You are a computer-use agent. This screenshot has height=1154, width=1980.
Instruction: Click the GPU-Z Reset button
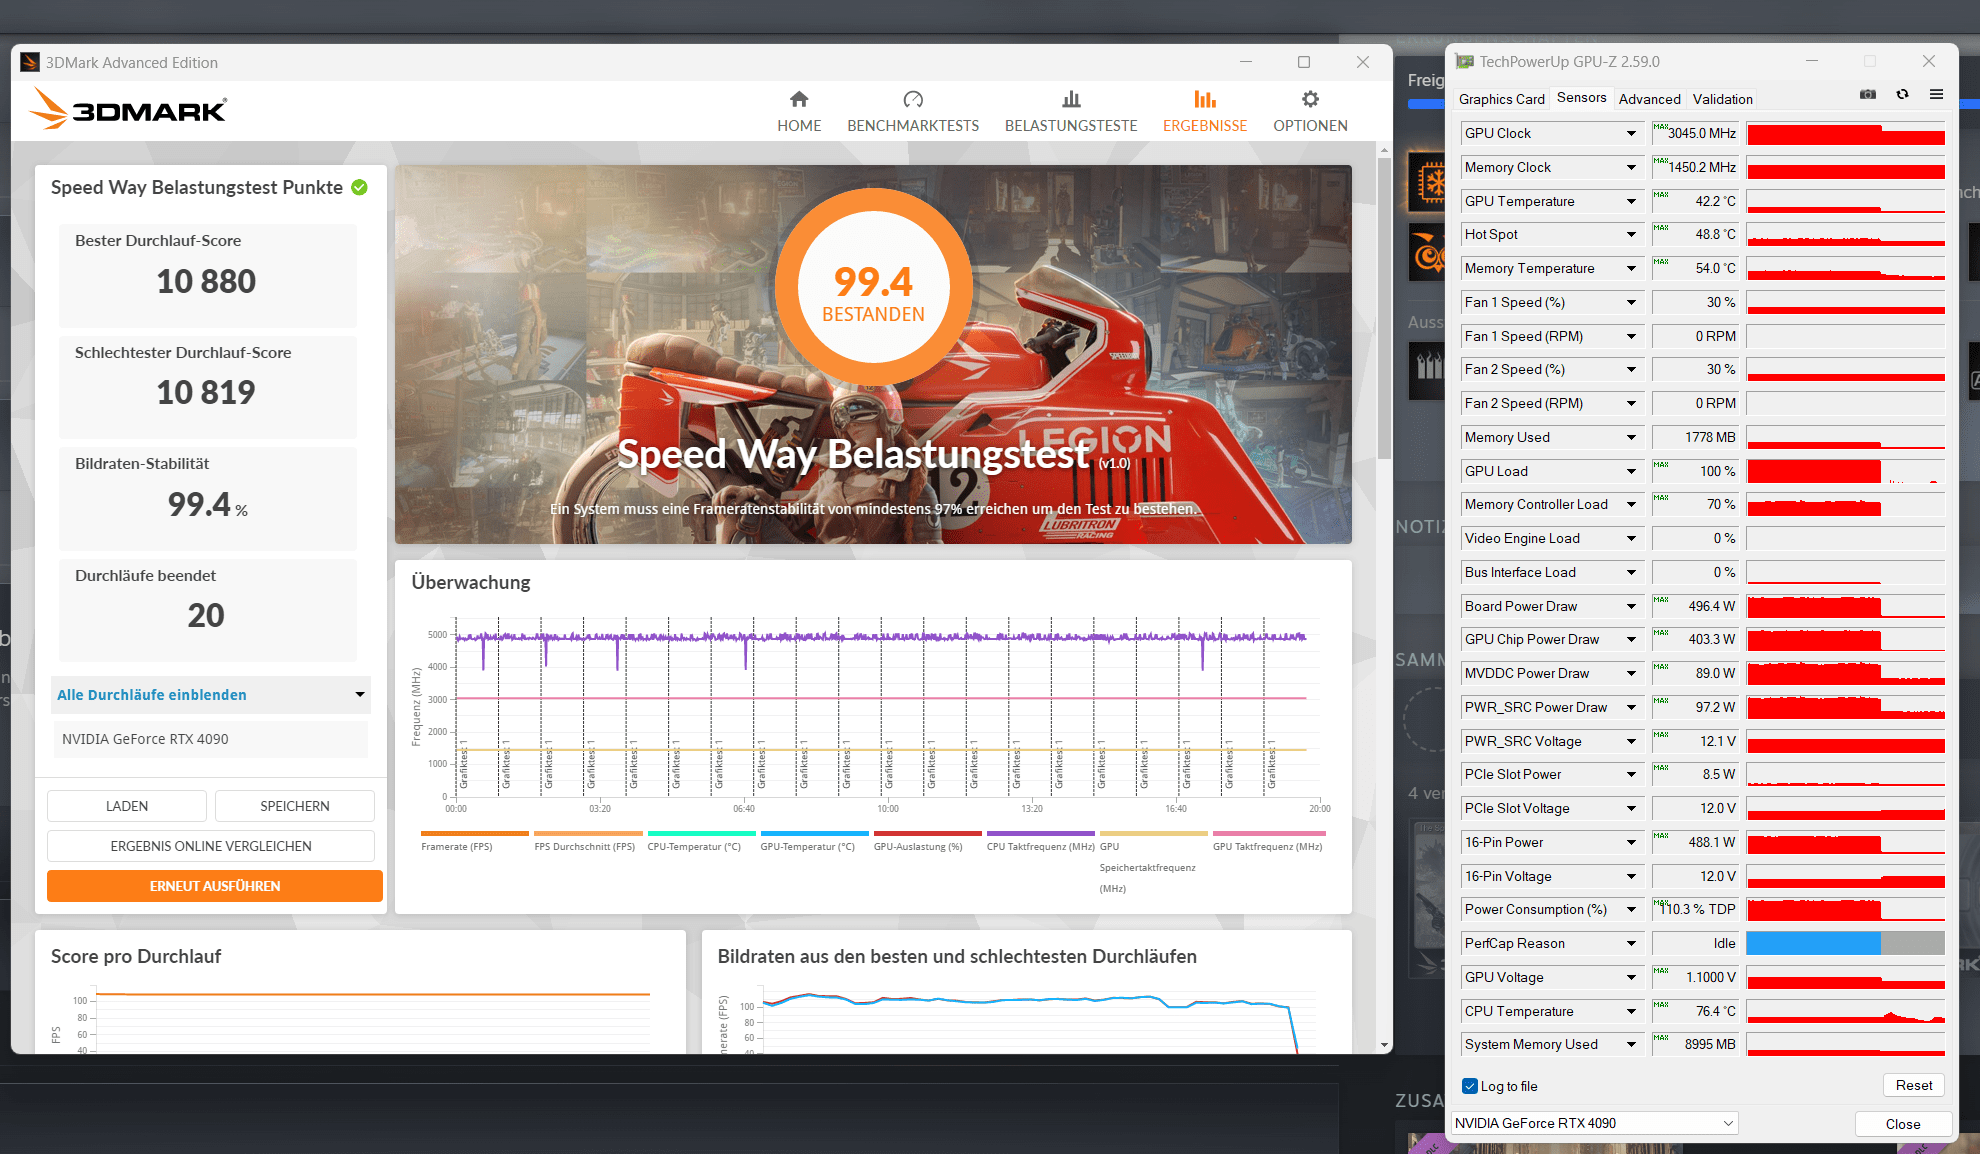(1913, 1085)
